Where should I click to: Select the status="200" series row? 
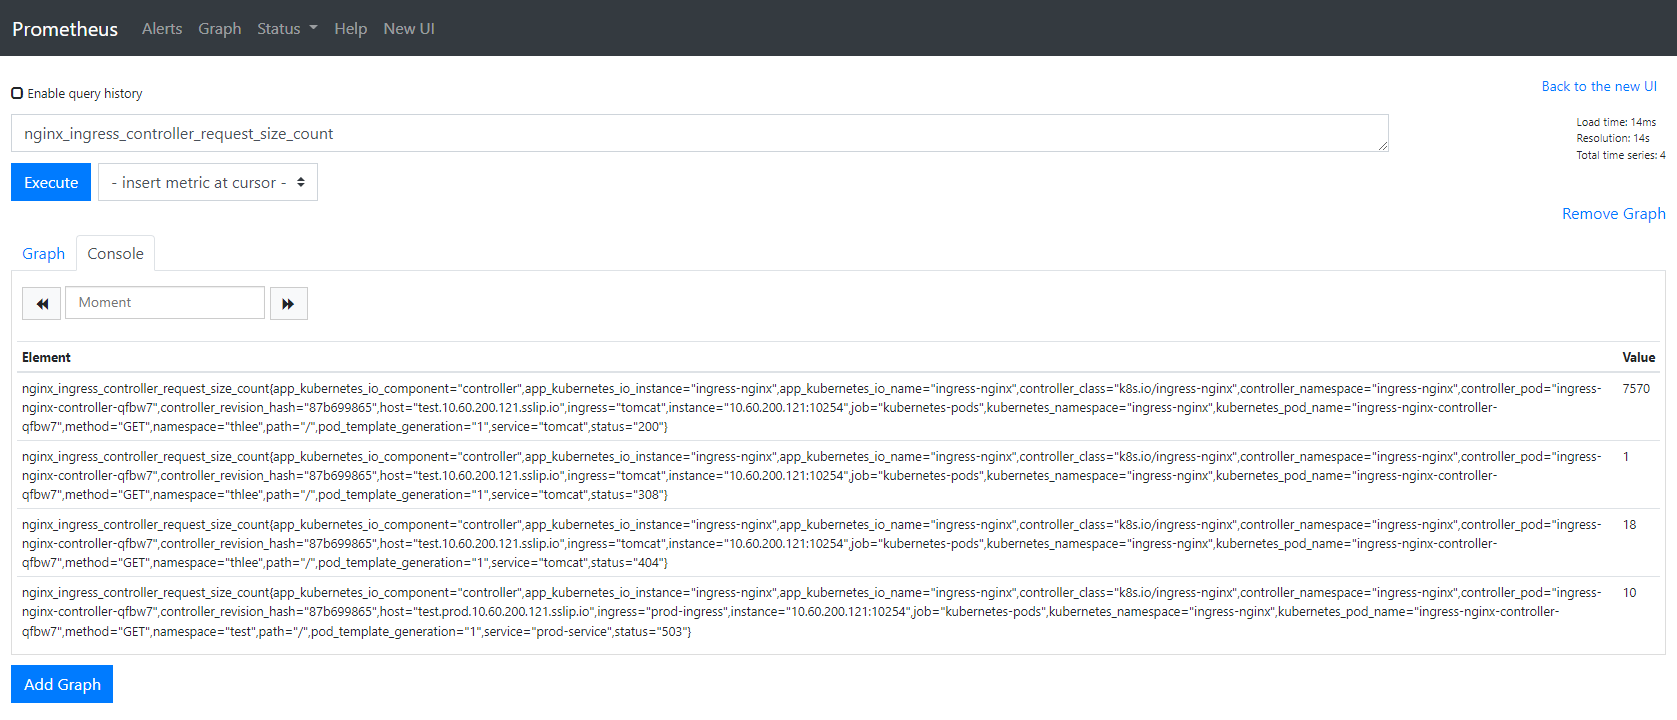click(x=839, y=407)
